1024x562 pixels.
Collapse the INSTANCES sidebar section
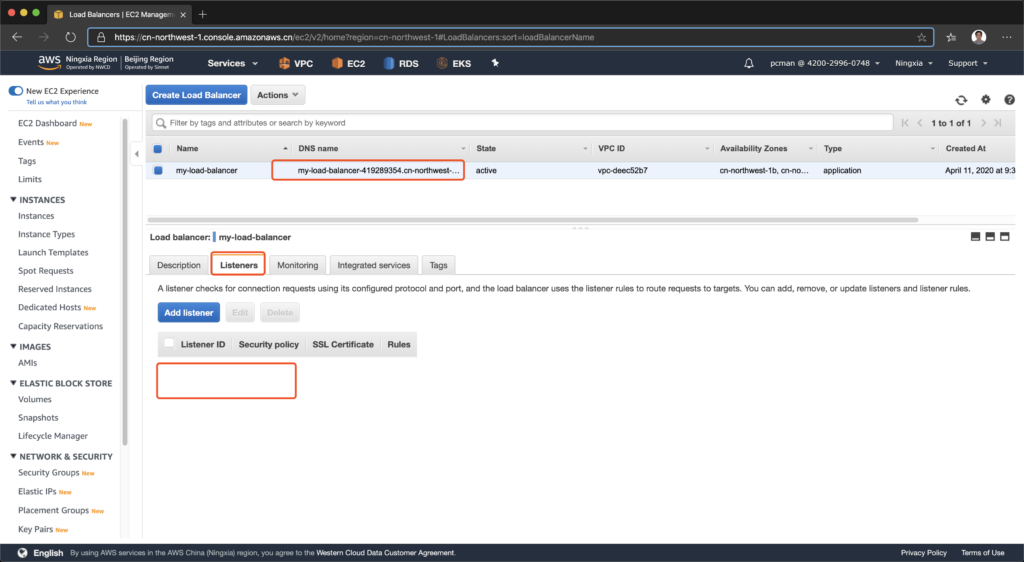click(x=13, y=200)
